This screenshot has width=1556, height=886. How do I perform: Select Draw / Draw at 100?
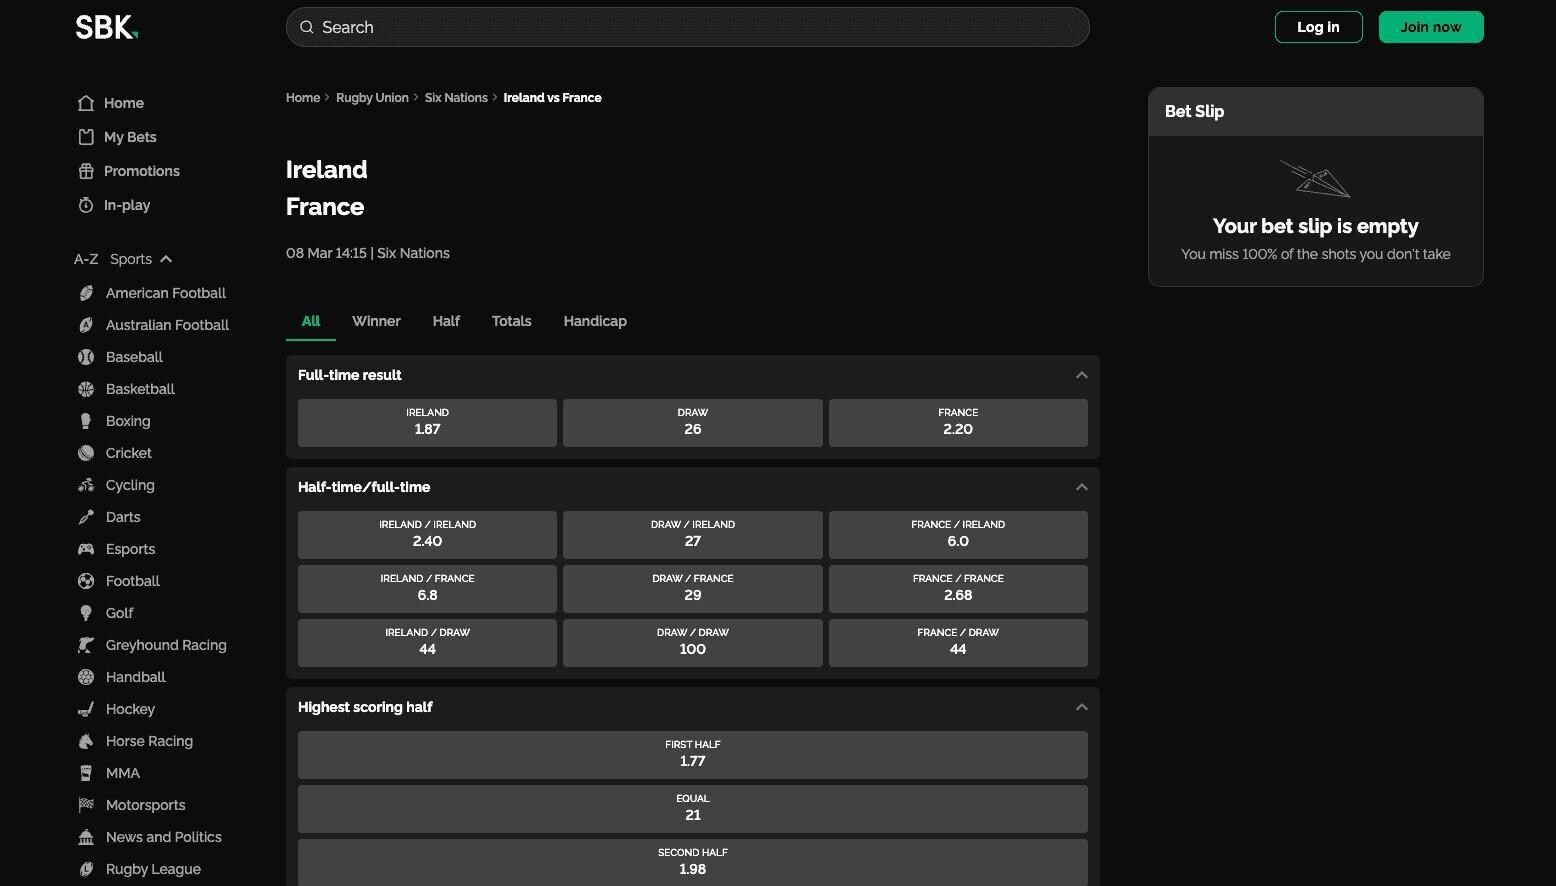click(x=693, y=643)
